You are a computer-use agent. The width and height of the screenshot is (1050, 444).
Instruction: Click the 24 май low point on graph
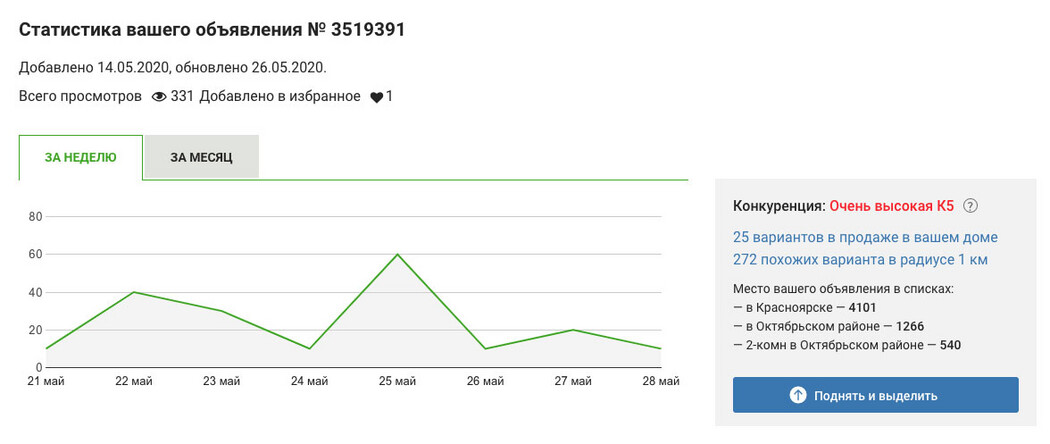coord(309,348)
